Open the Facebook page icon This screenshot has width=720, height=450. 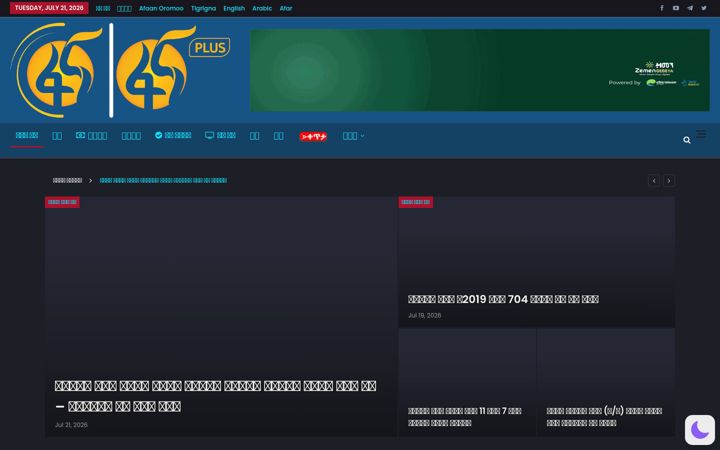(x=662, y=8)
